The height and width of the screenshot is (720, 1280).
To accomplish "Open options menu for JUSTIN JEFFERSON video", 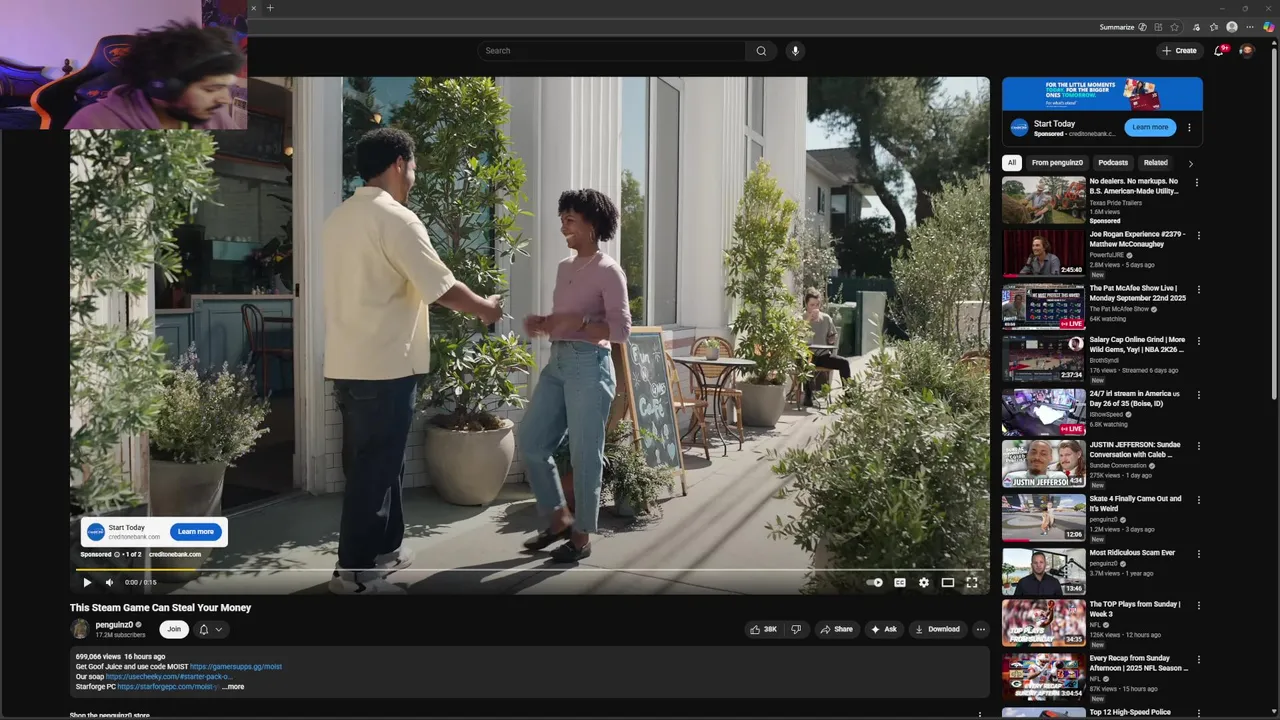I will click(x=1197, y=447).
